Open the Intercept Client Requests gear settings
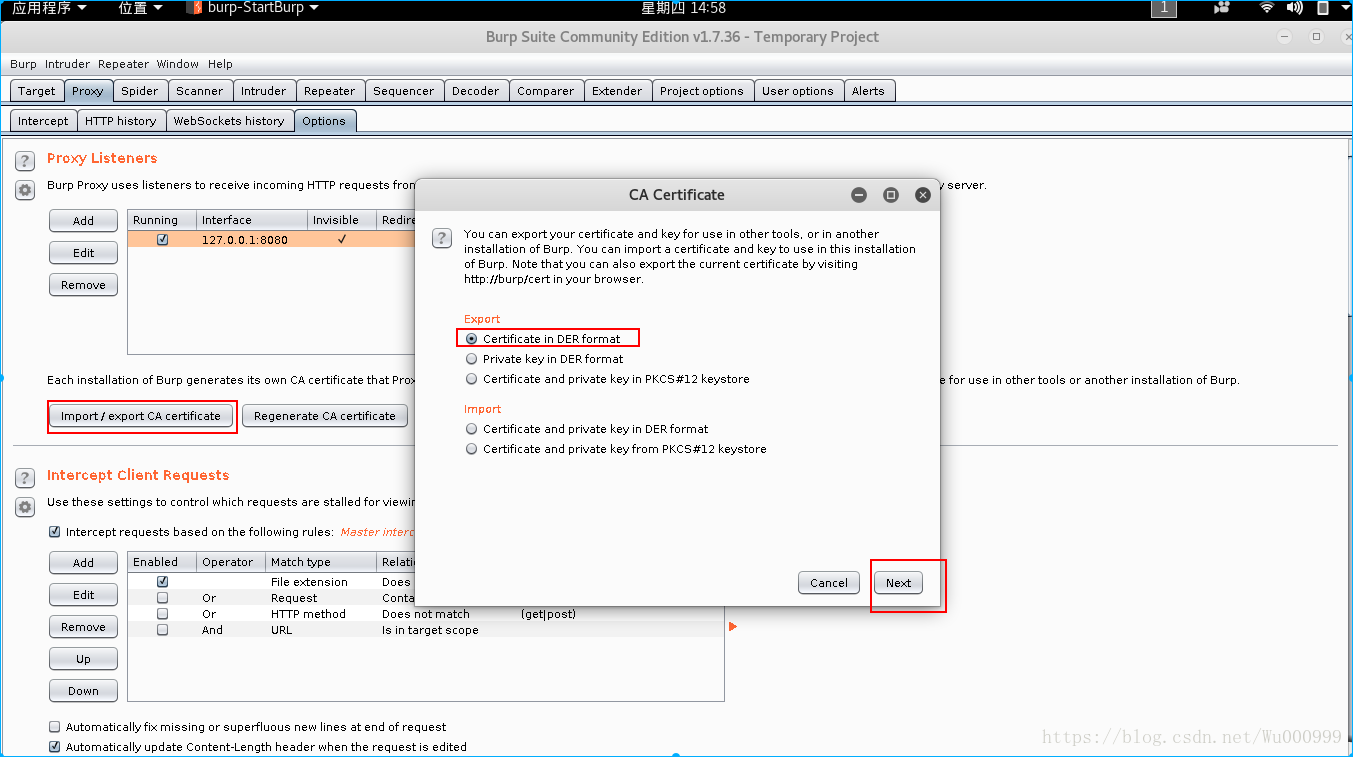The width and height of the screenshot is (1353, 757). [x=25, y=507]
